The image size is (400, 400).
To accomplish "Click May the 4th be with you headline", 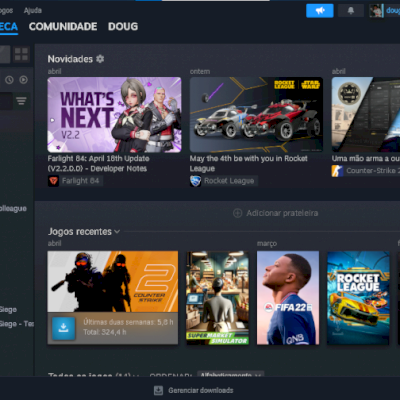I will pos(249,163).
